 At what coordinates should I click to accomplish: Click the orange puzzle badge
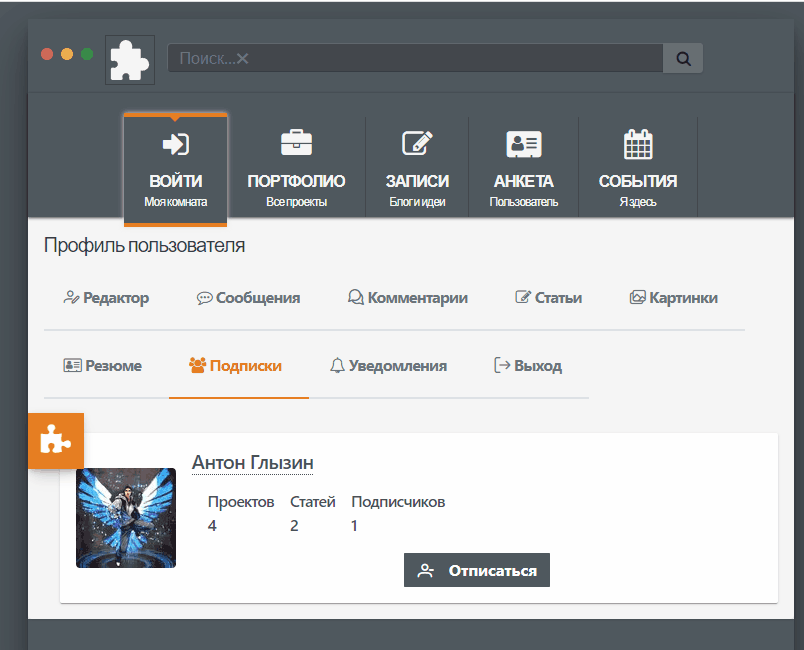56,441
